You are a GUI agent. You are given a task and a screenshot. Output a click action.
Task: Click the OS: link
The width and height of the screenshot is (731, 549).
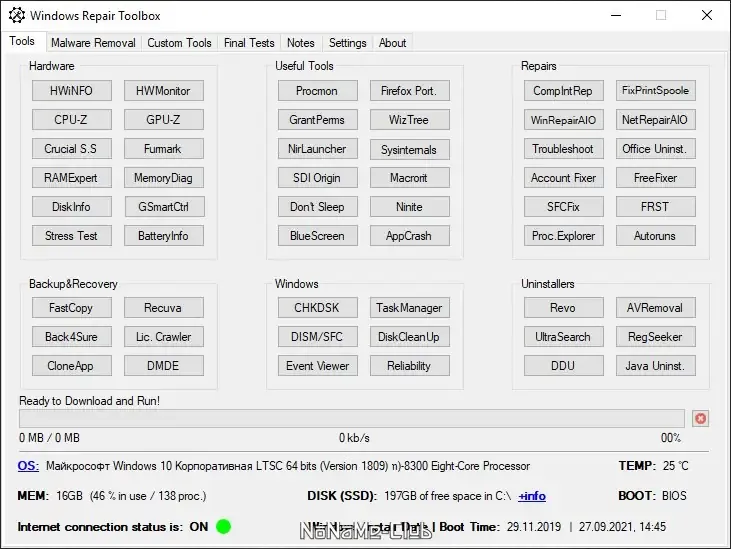(28, 466)
